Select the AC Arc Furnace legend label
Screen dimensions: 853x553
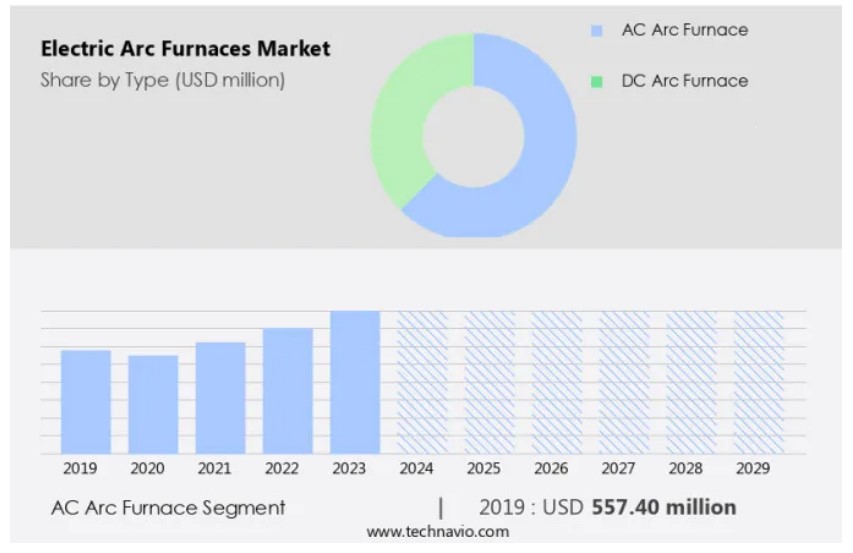pyautogui.click(x=684, y=30)
